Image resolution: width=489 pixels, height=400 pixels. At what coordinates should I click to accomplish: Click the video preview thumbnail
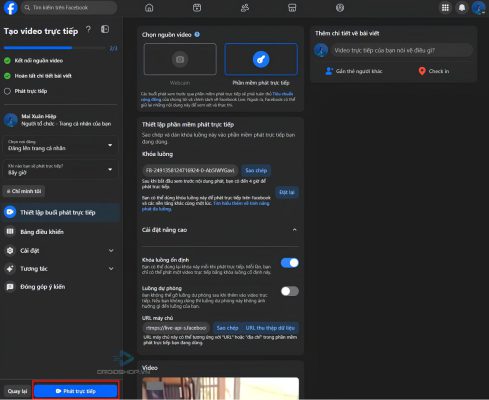(220, 388)
